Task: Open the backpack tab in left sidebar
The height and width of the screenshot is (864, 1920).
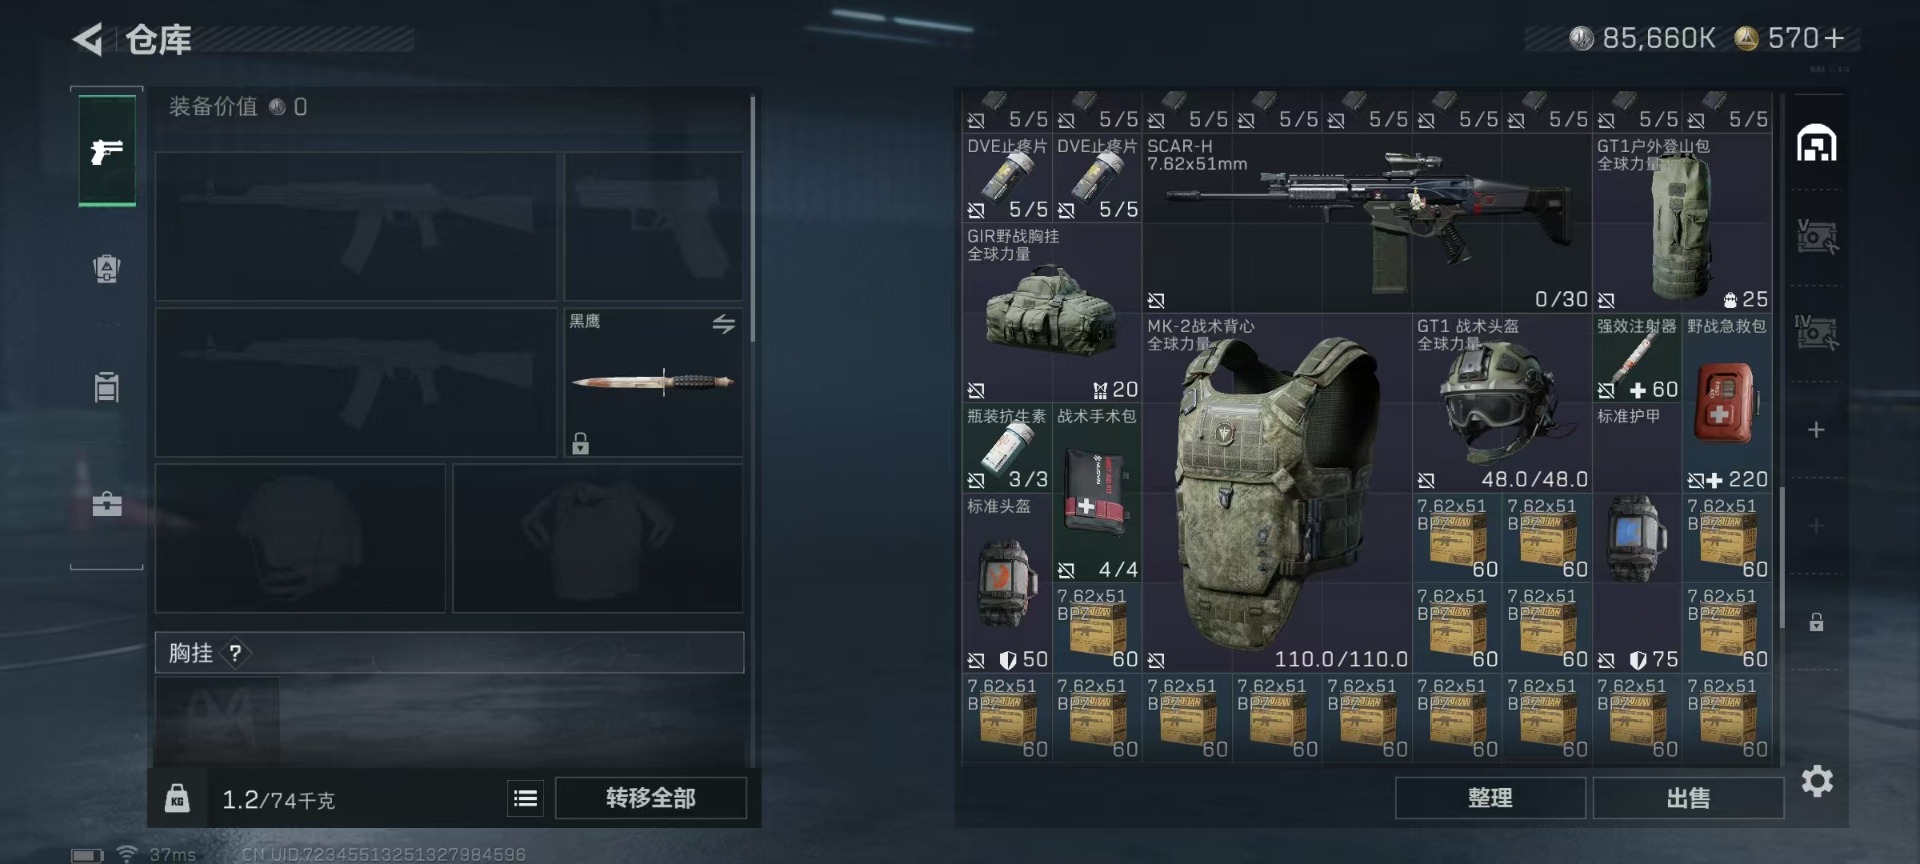Action: 107,269
